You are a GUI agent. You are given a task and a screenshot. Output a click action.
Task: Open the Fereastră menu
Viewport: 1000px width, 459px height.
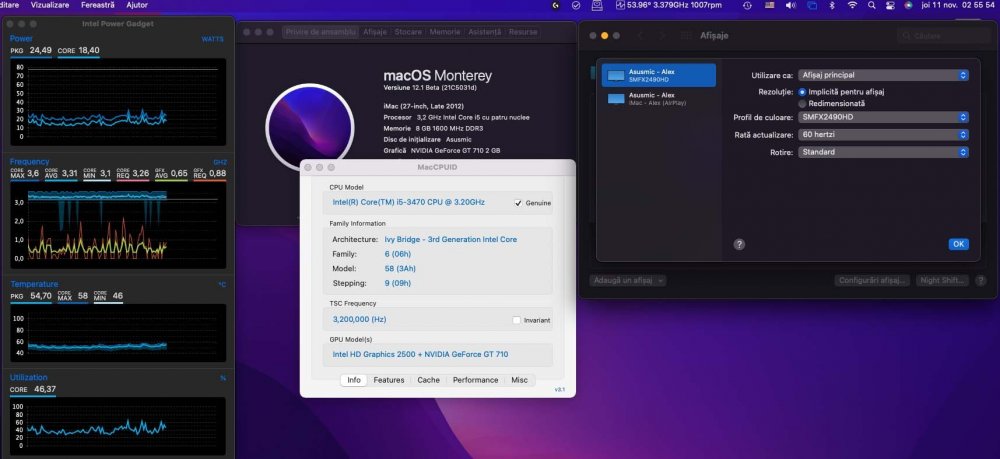pyautogui.click(x=98, y=5)
